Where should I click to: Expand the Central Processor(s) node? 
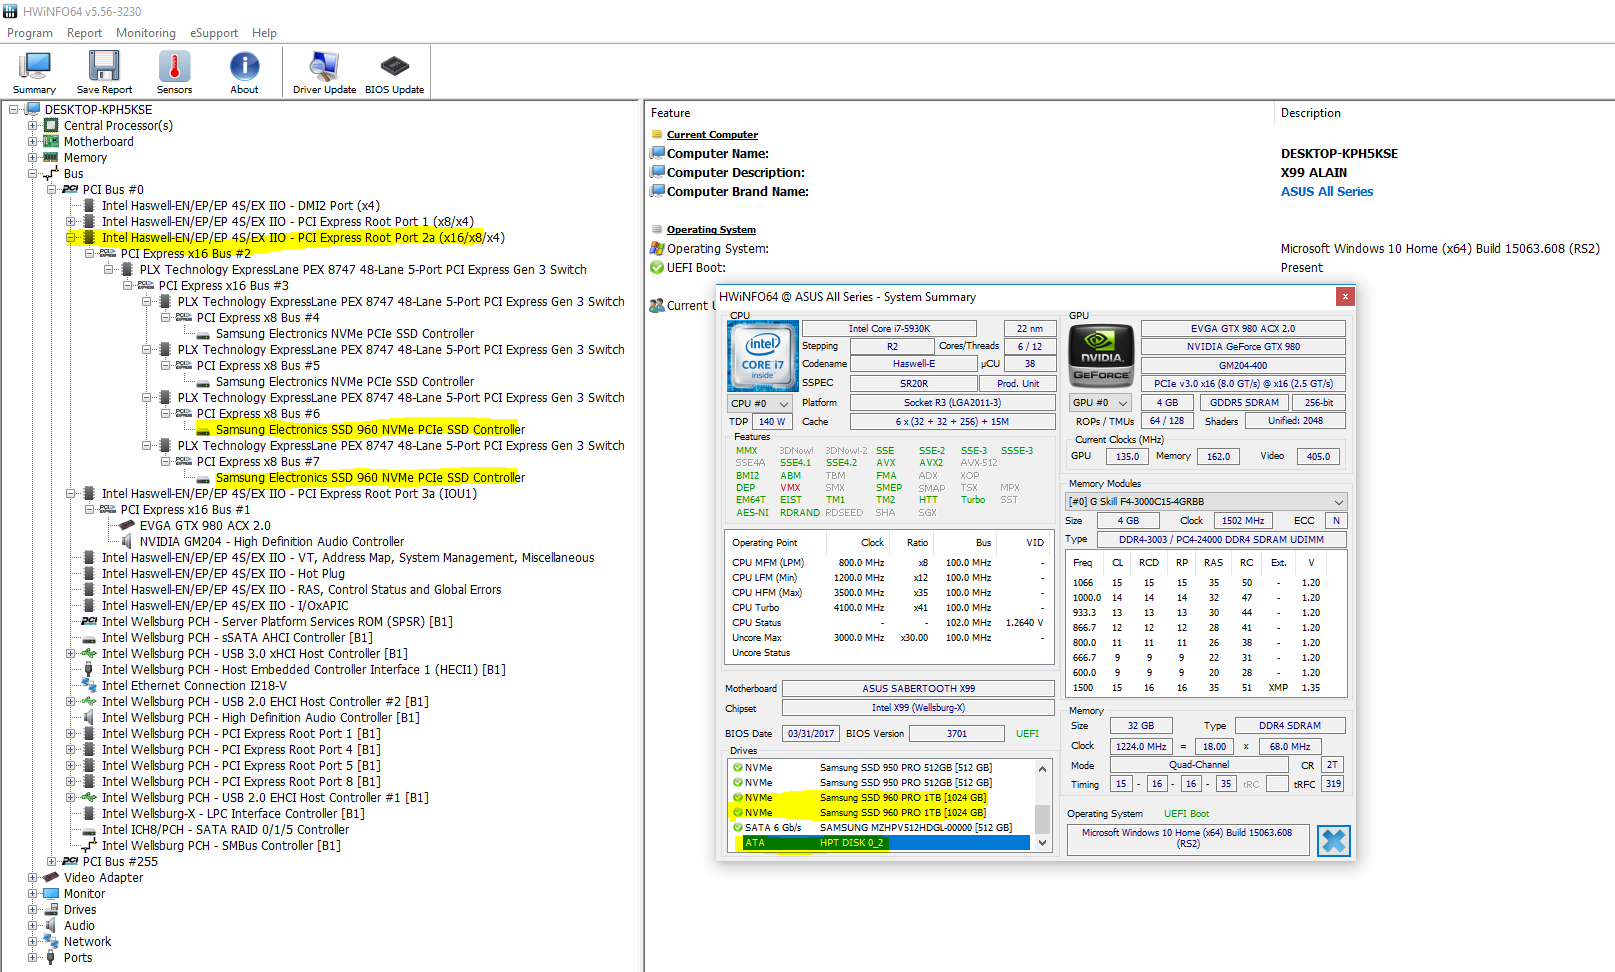[x=33, y=126]
